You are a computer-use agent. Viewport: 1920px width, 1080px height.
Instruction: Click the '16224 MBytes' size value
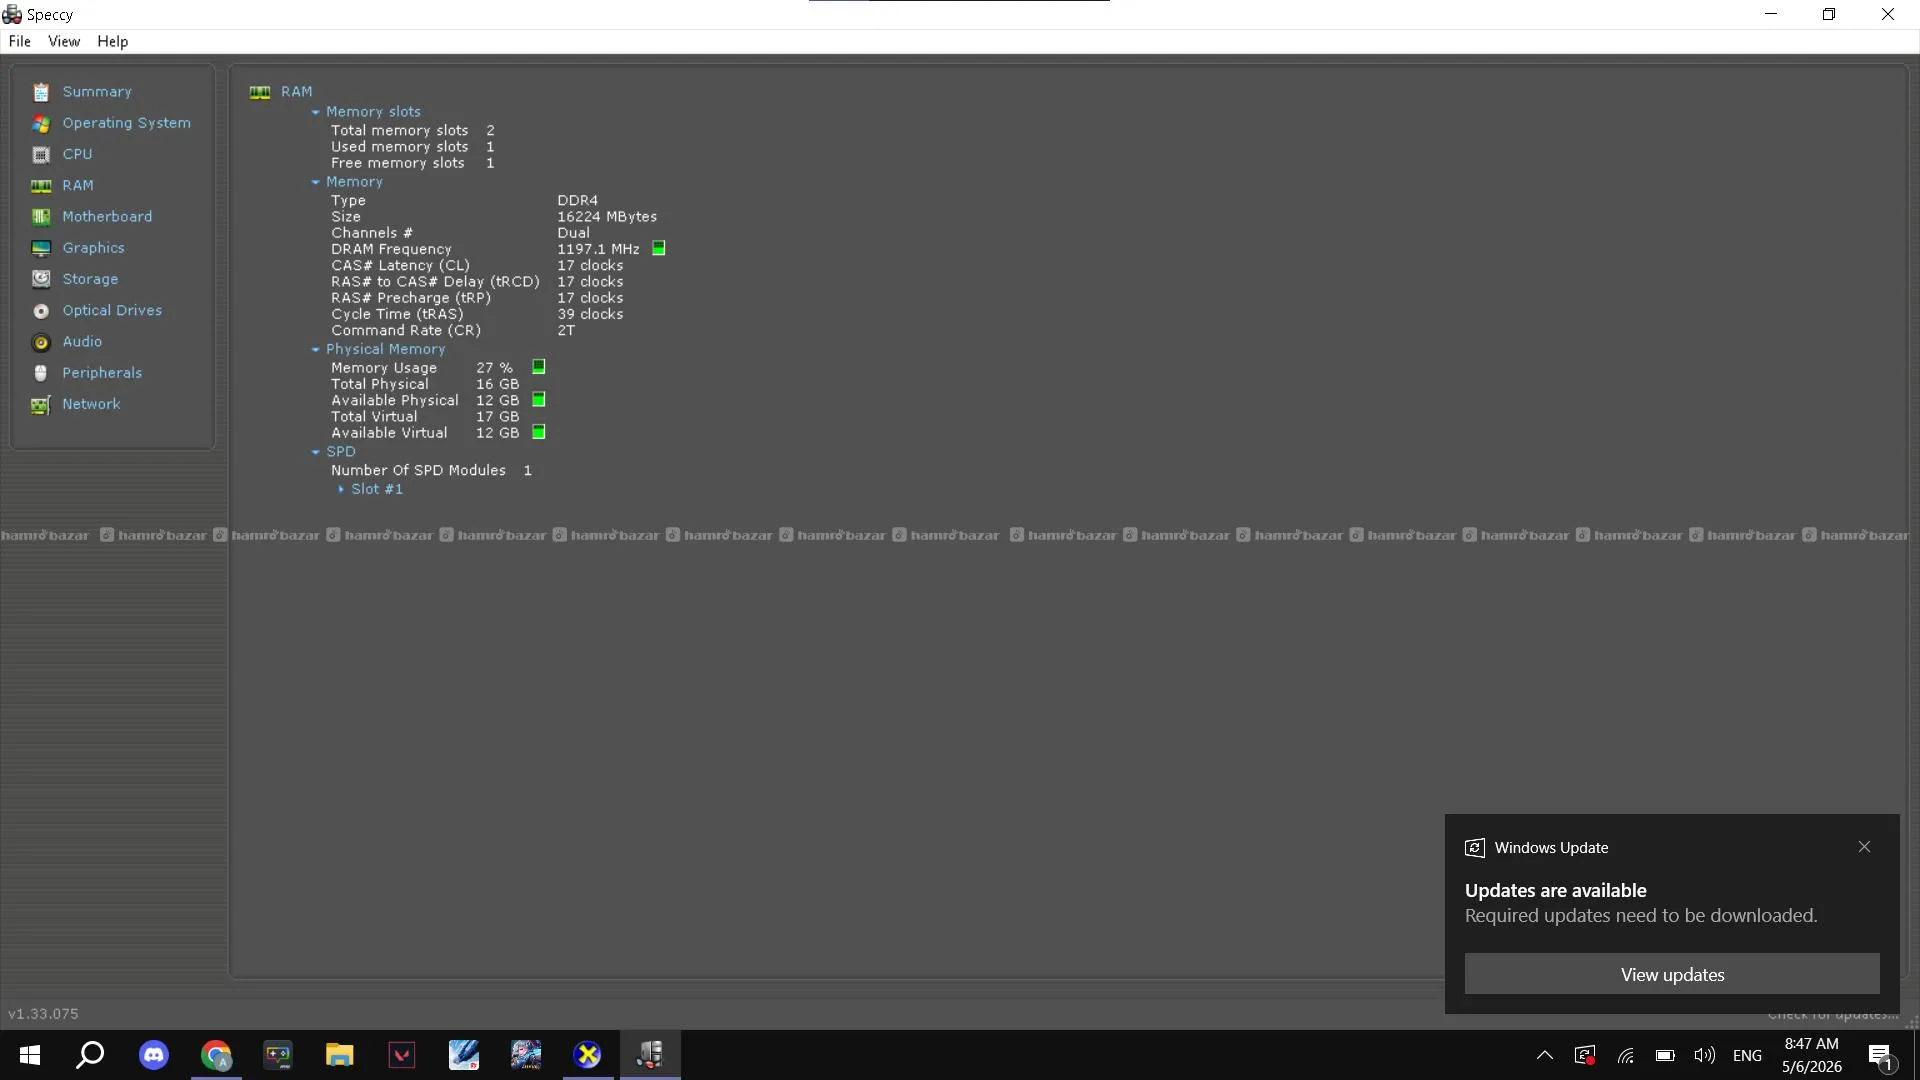pyautogui.click(x=607, y=217)
